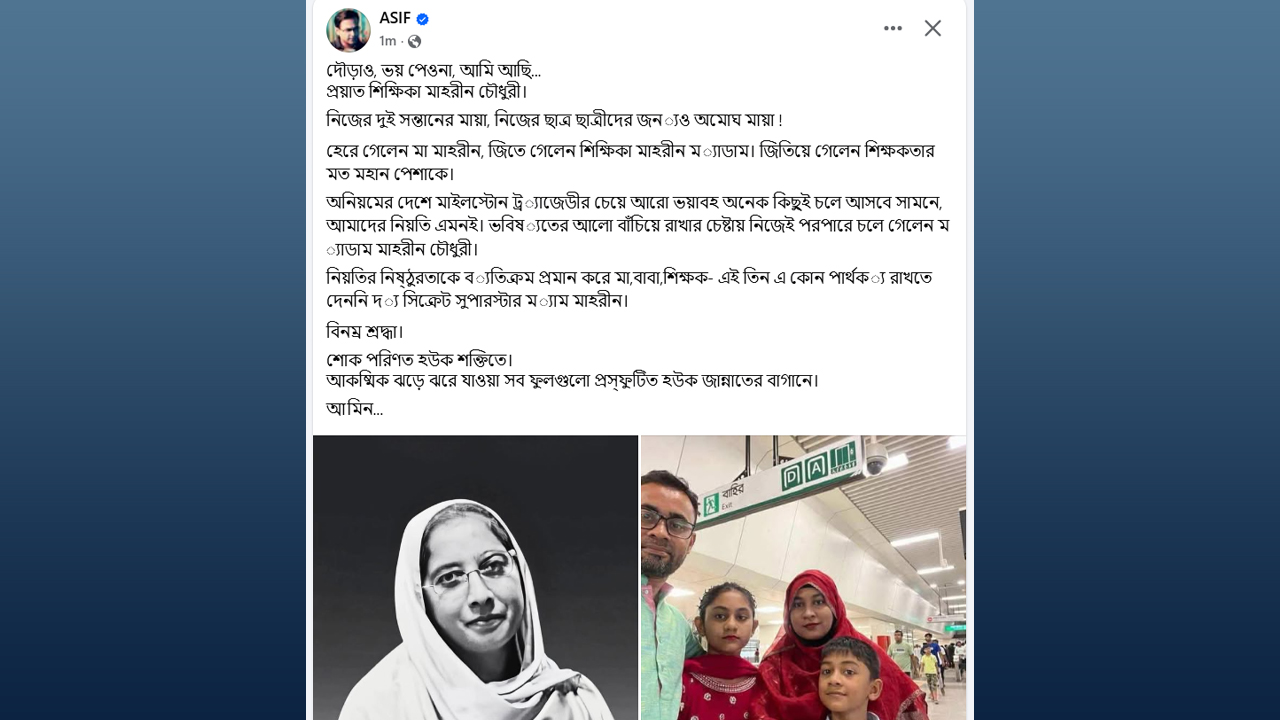The image size is (1280, 720).
Task: Dismiss the post with the X icon
Action: (933, 28)
